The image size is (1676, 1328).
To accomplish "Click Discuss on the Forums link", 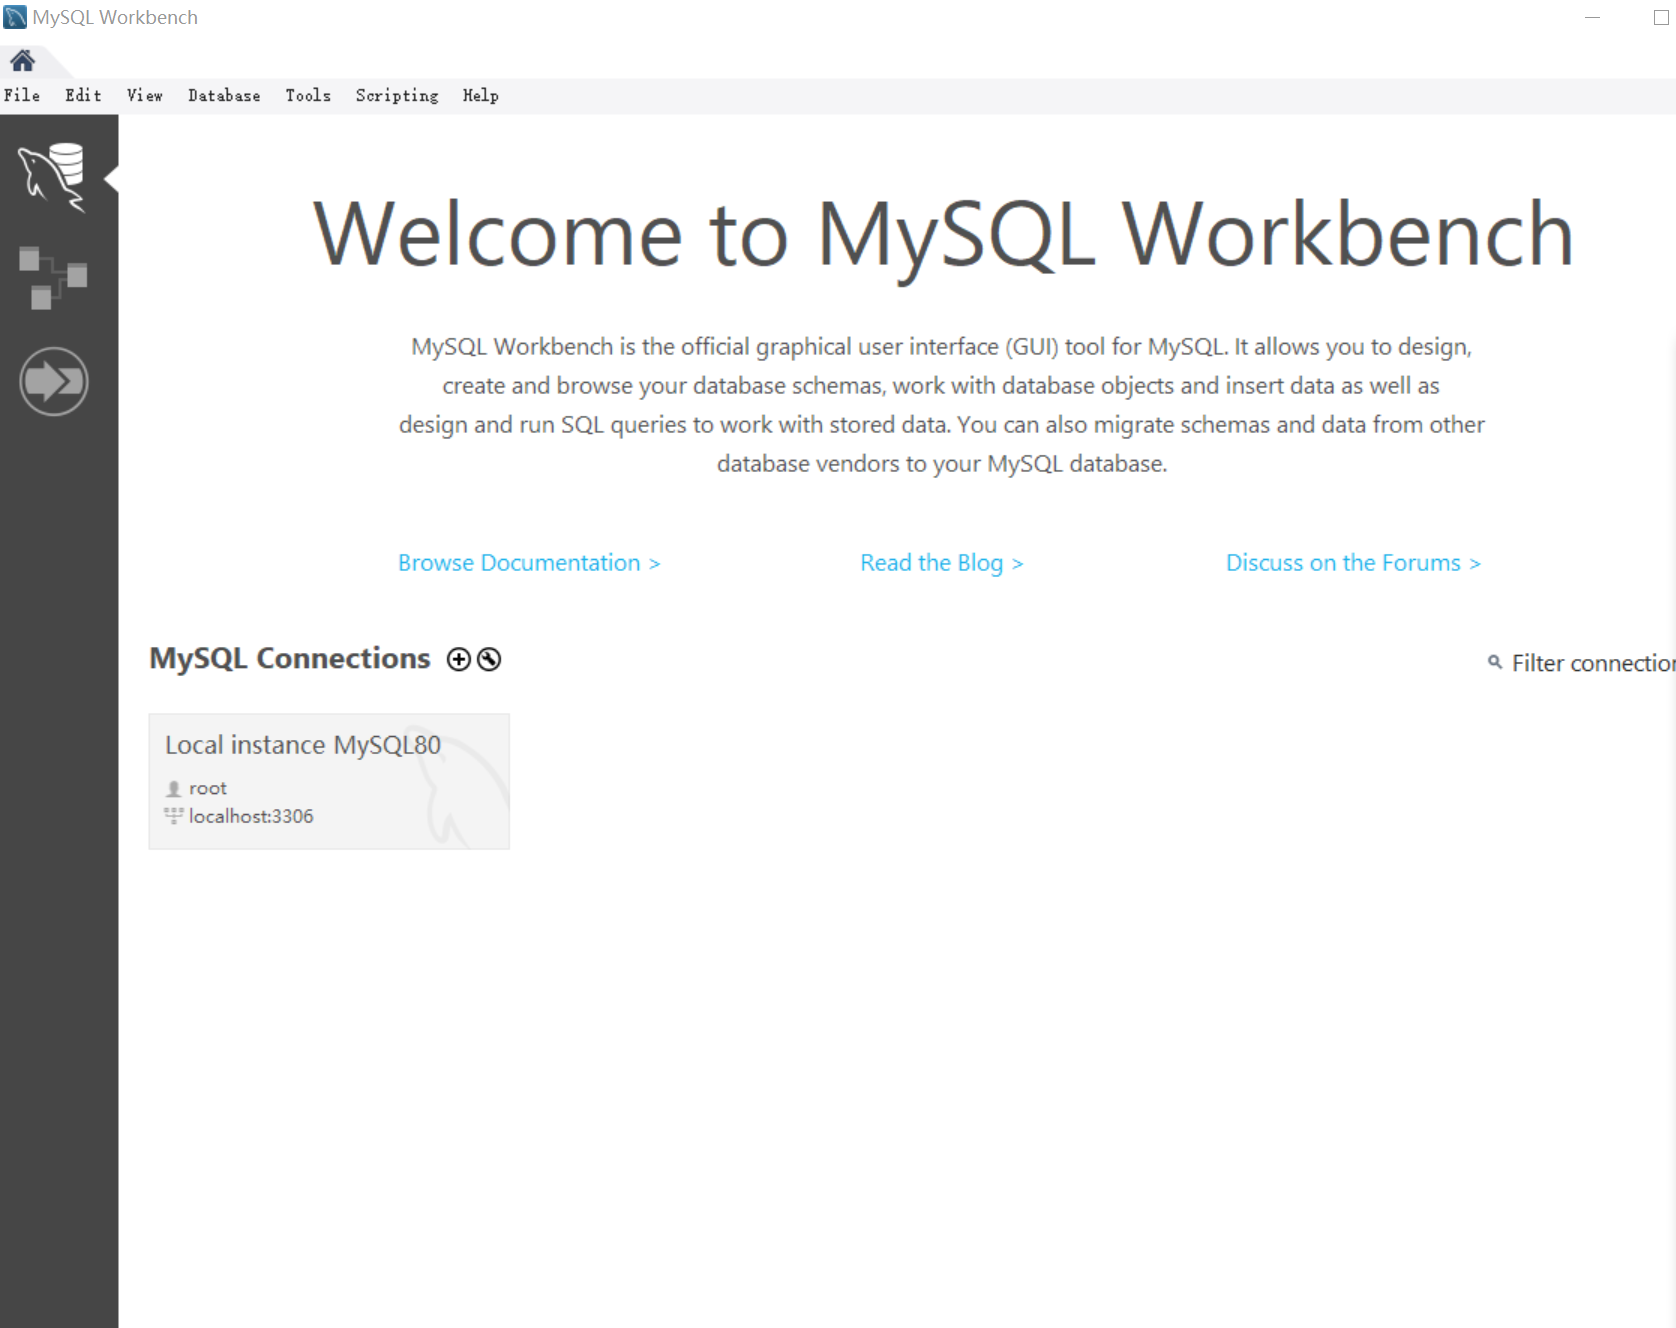I will click(1353, 563).
